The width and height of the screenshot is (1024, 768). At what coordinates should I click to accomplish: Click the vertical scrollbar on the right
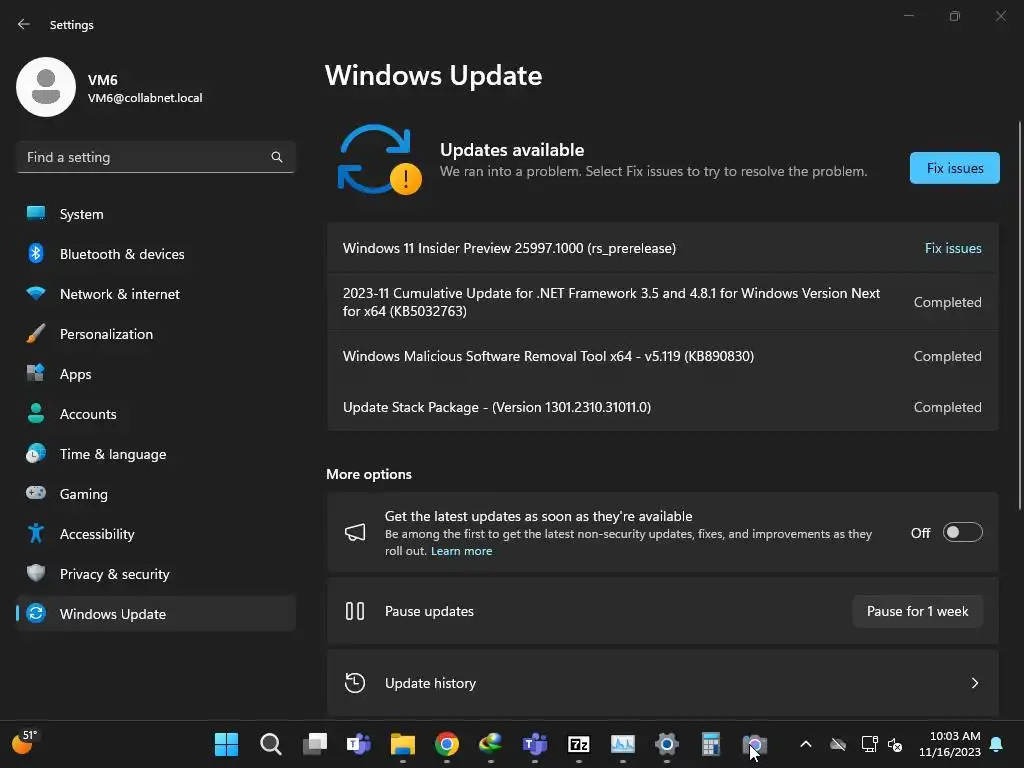click(x=1020, y=315)
